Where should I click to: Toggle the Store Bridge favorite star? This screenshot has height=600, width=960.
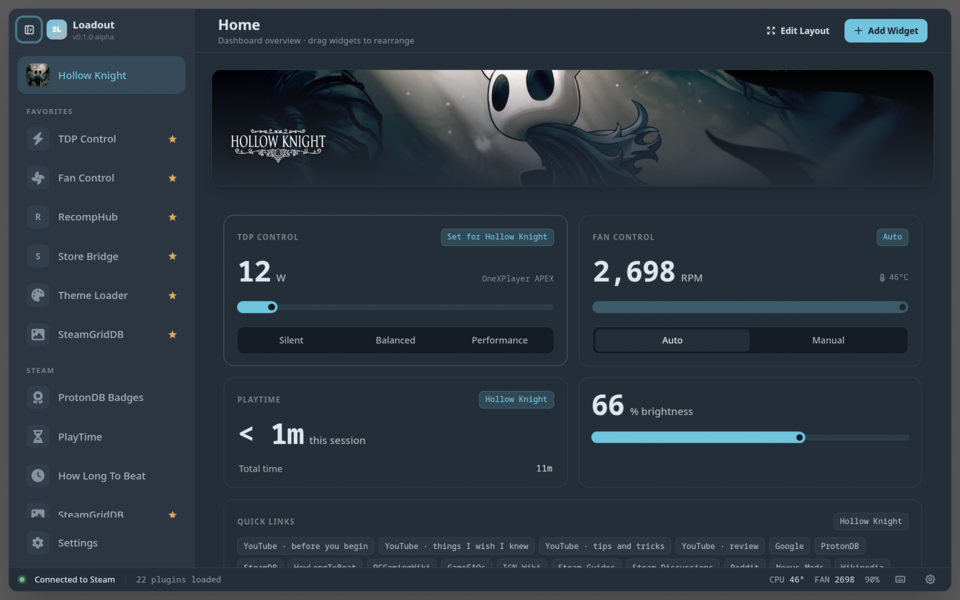click(x=173, y=256)
